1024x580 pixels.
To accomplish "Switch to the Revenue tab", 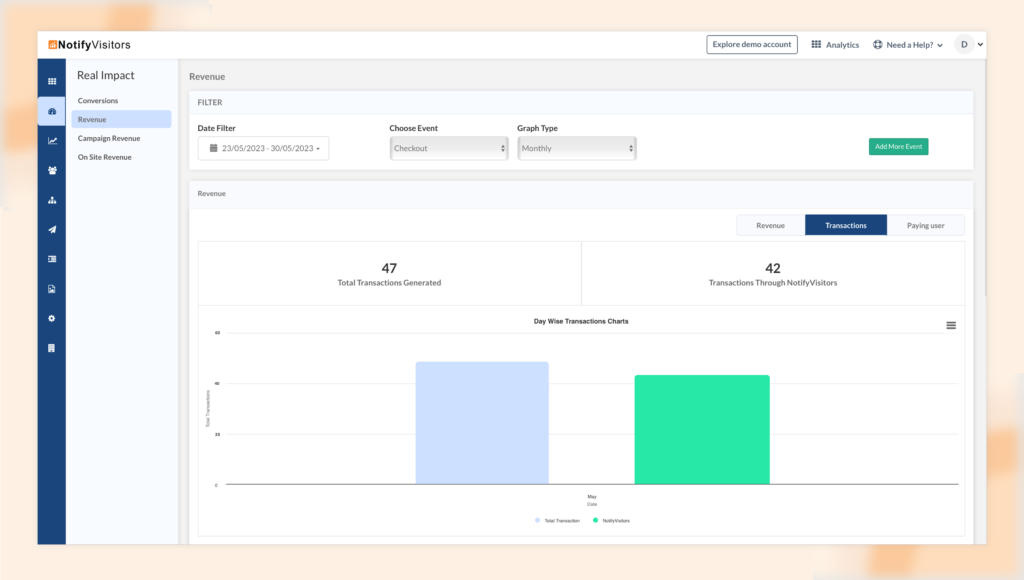I will [x=771, y=225].
